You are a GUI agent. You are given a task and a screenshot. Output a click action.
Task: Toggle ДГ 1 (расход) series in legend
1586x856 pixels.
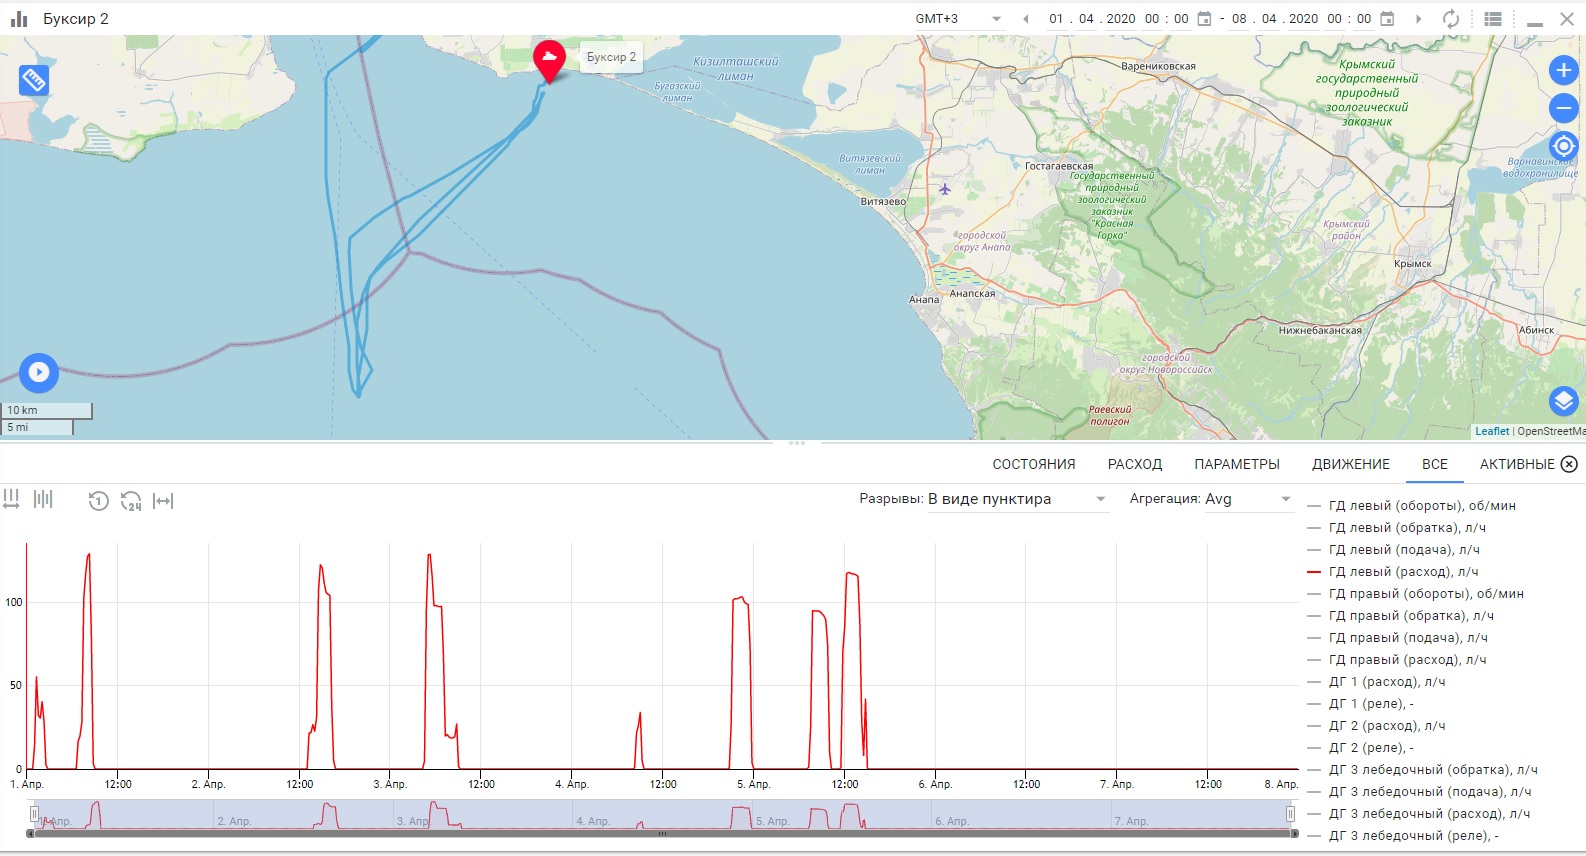(1386, 682)
